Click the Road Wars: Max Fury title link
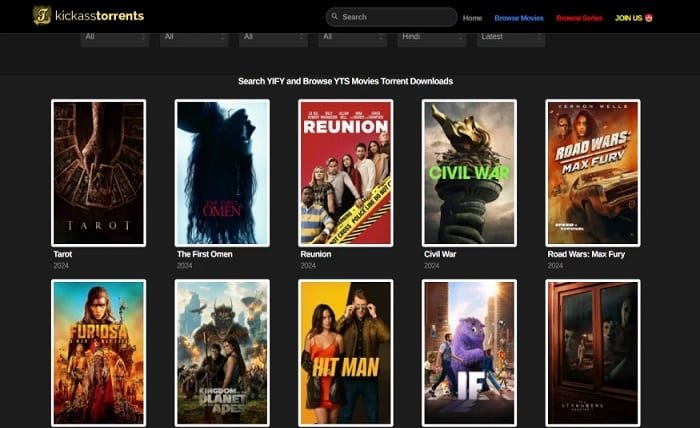Viewport: 700px width, 428px height. tap(586, 254)
